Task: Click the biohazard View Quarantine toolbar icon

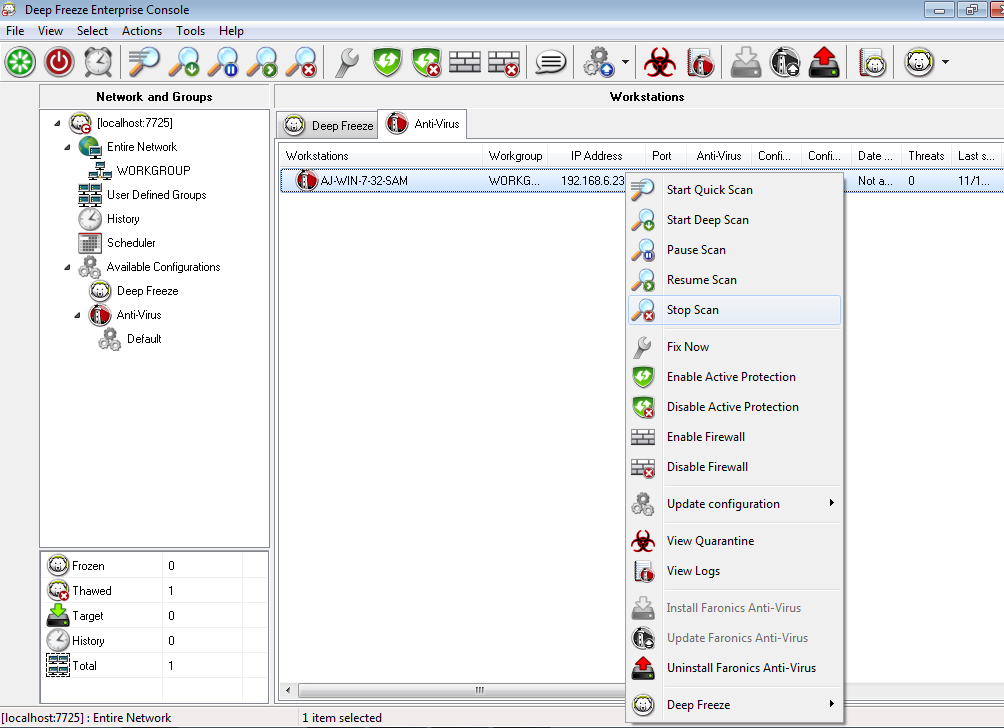Action: point(660,62)
